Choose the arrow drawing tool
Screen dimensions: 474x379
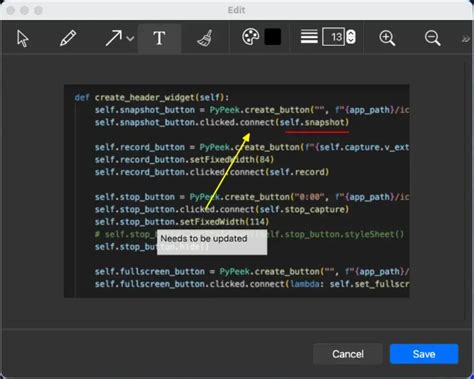click(113, 38)
